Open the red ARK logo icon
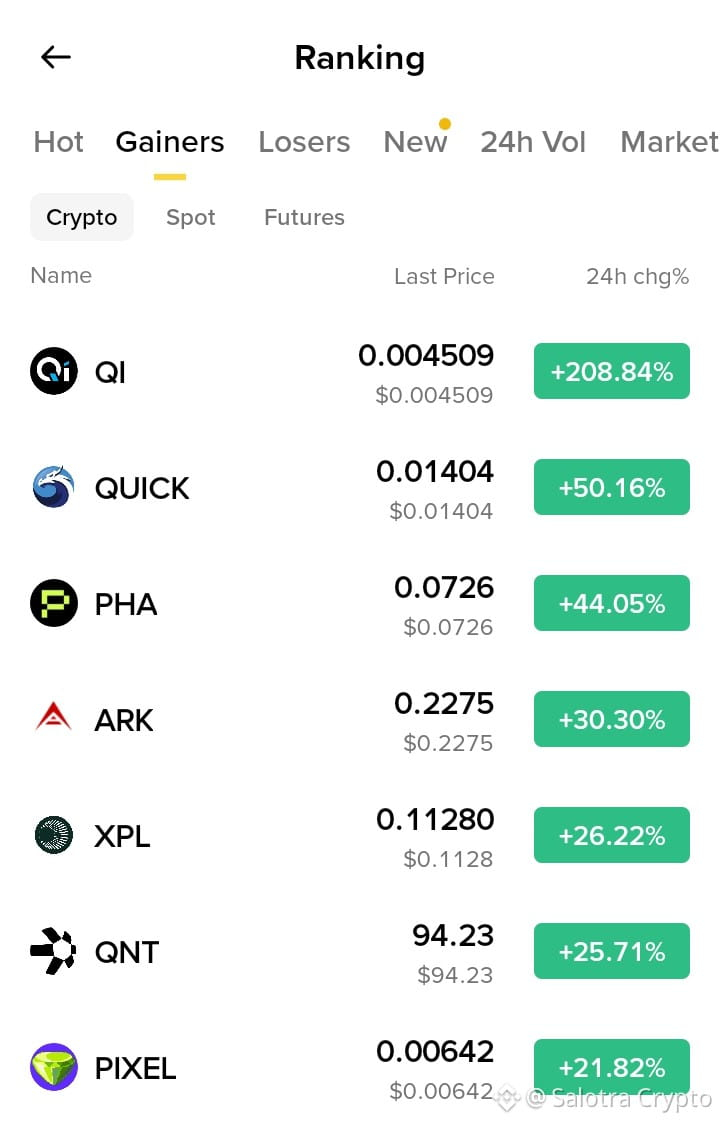Image resolution: width=720 pixels, height=1123 pixels. pos(54,717)
